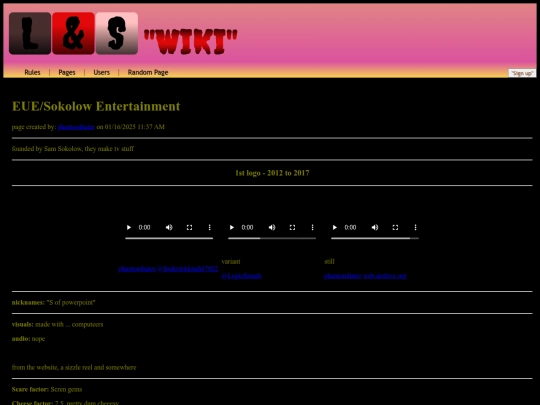Seek on the variant video's progress bar

click(x=272, y=238)
